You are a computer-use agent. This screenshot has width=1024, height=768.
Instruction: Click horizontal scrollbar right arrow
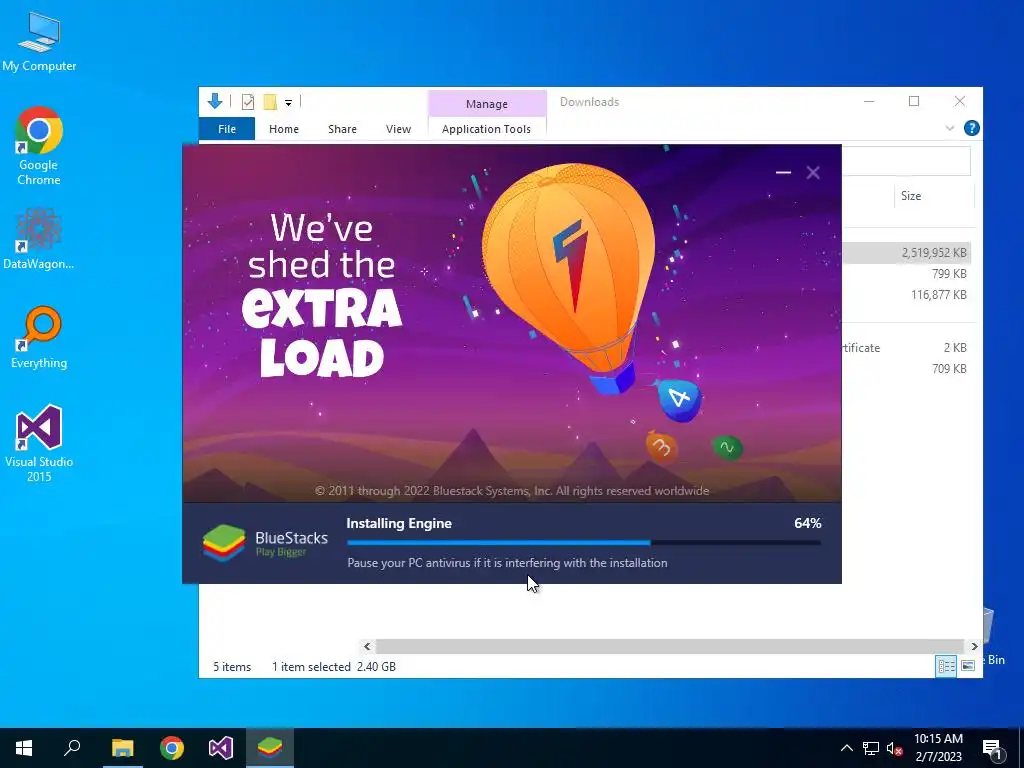[x=974, y=646]
